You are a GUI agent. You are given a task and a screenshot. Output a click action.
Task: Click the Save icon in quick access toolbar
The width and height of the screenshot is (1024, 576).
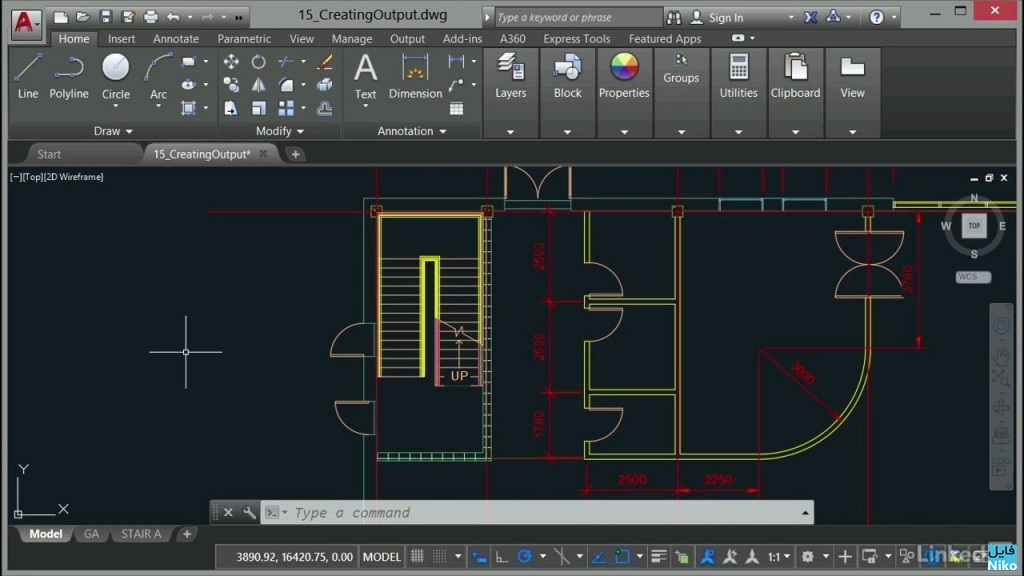(x=105, y=17)
